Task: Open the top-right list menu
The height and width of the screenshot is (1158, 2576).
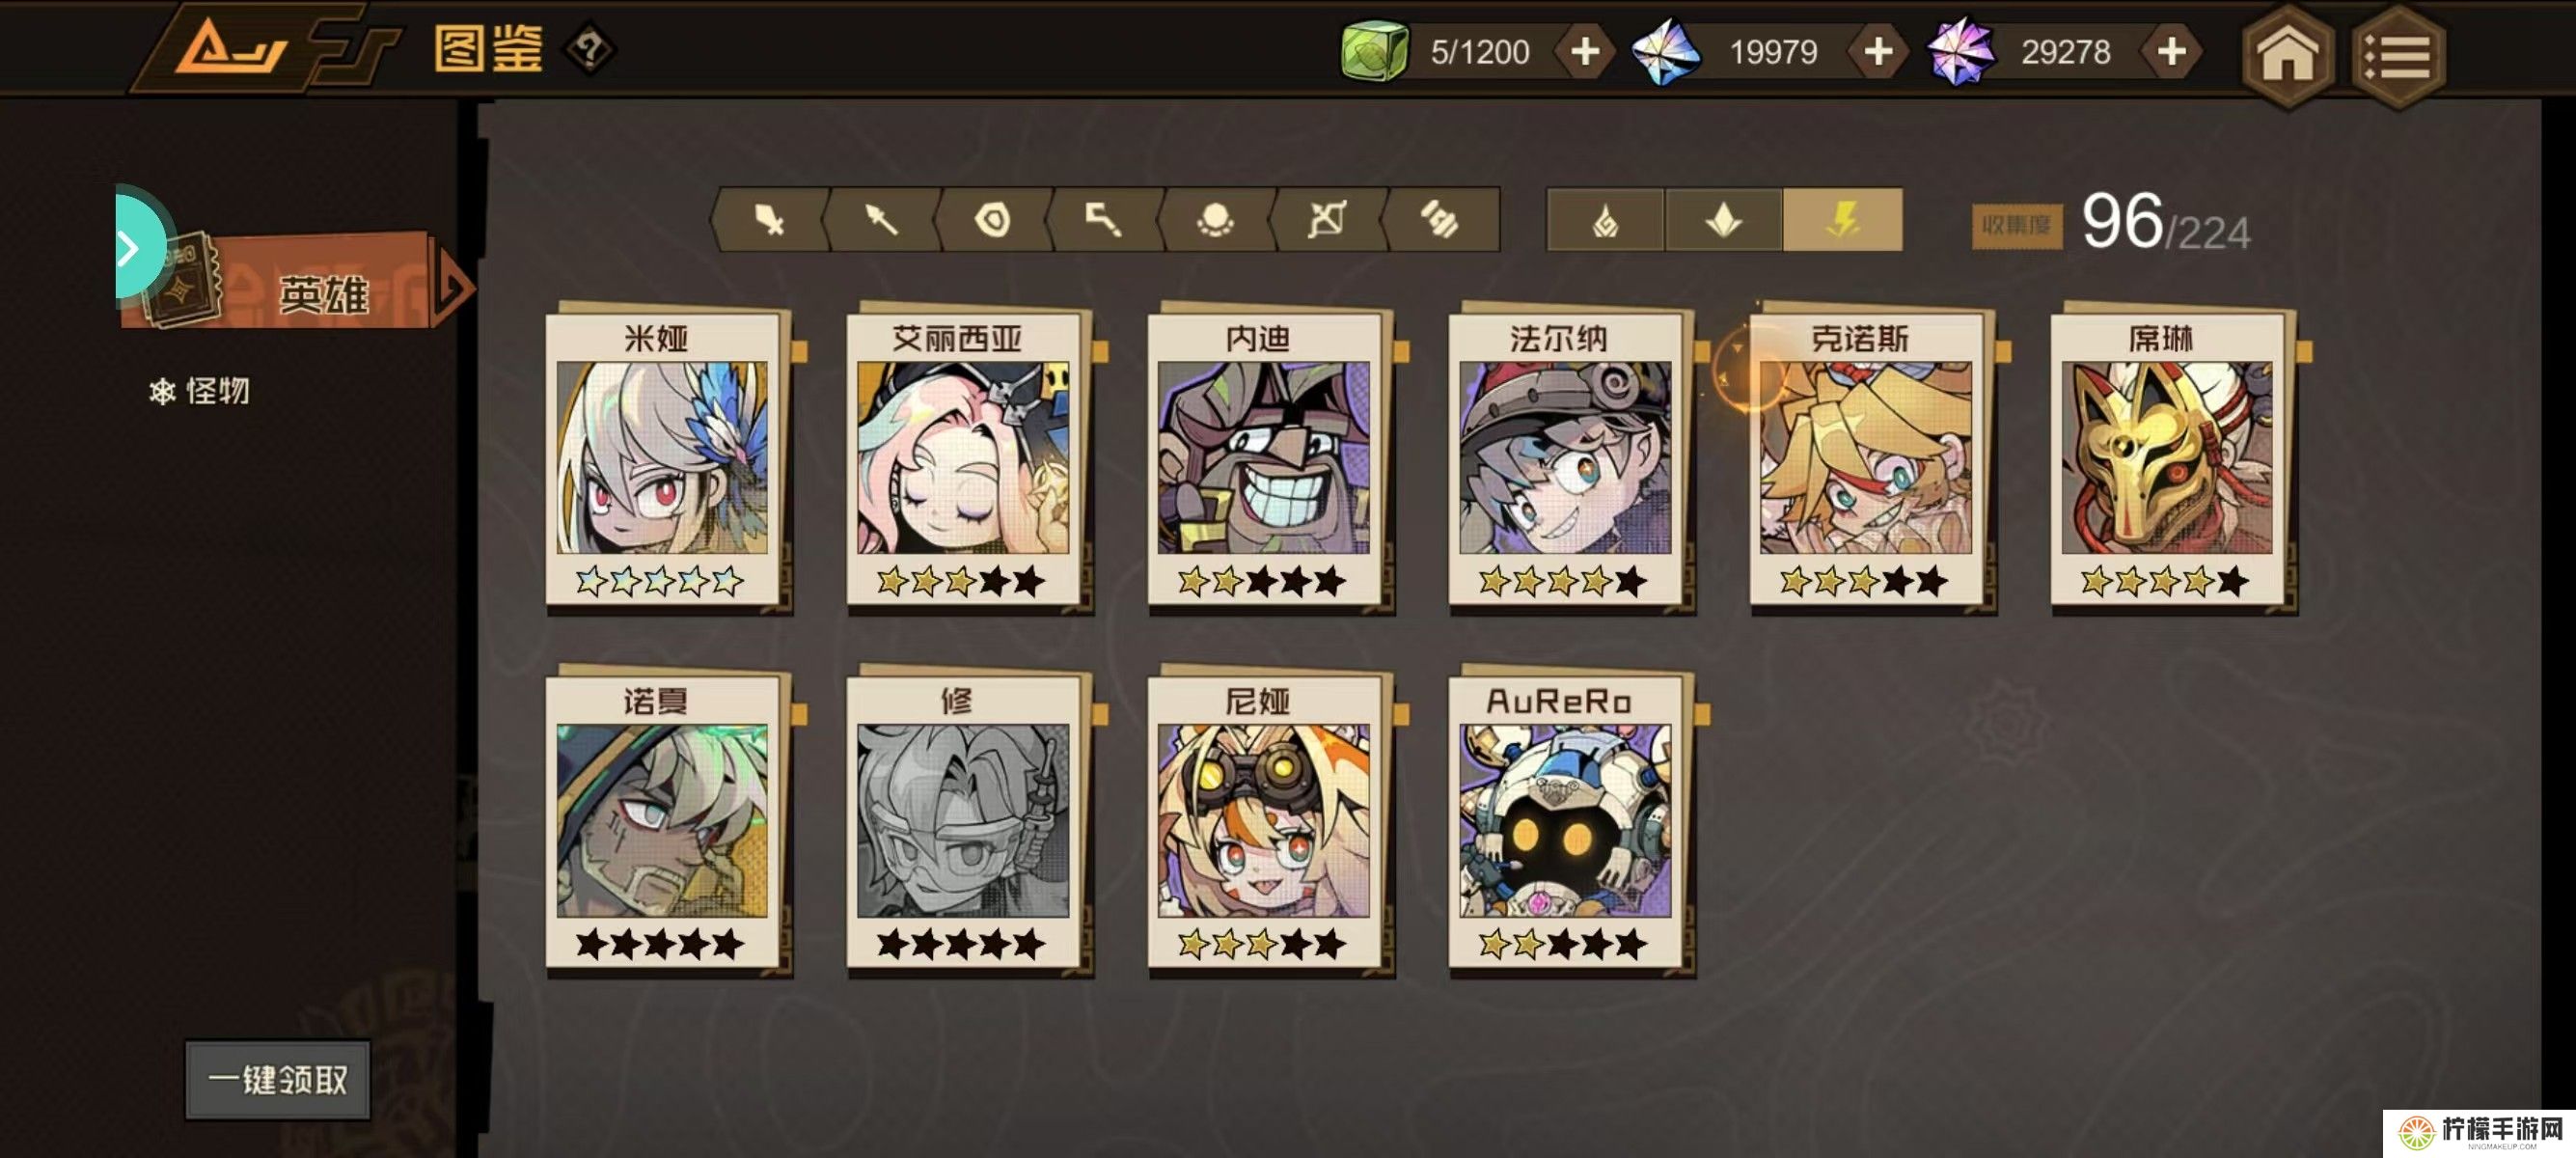Action: coord(2398,56)
